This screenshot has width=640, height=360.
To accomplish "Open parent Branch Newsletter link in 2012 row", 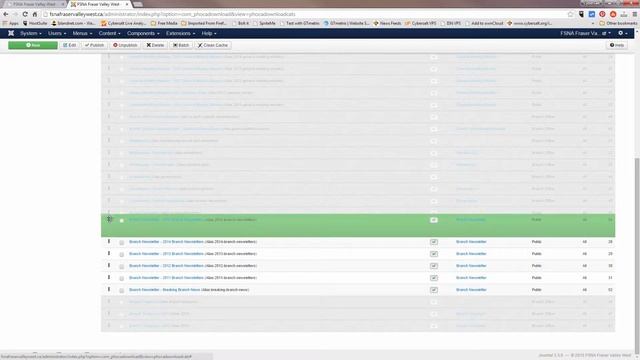I will pos(471,266).
